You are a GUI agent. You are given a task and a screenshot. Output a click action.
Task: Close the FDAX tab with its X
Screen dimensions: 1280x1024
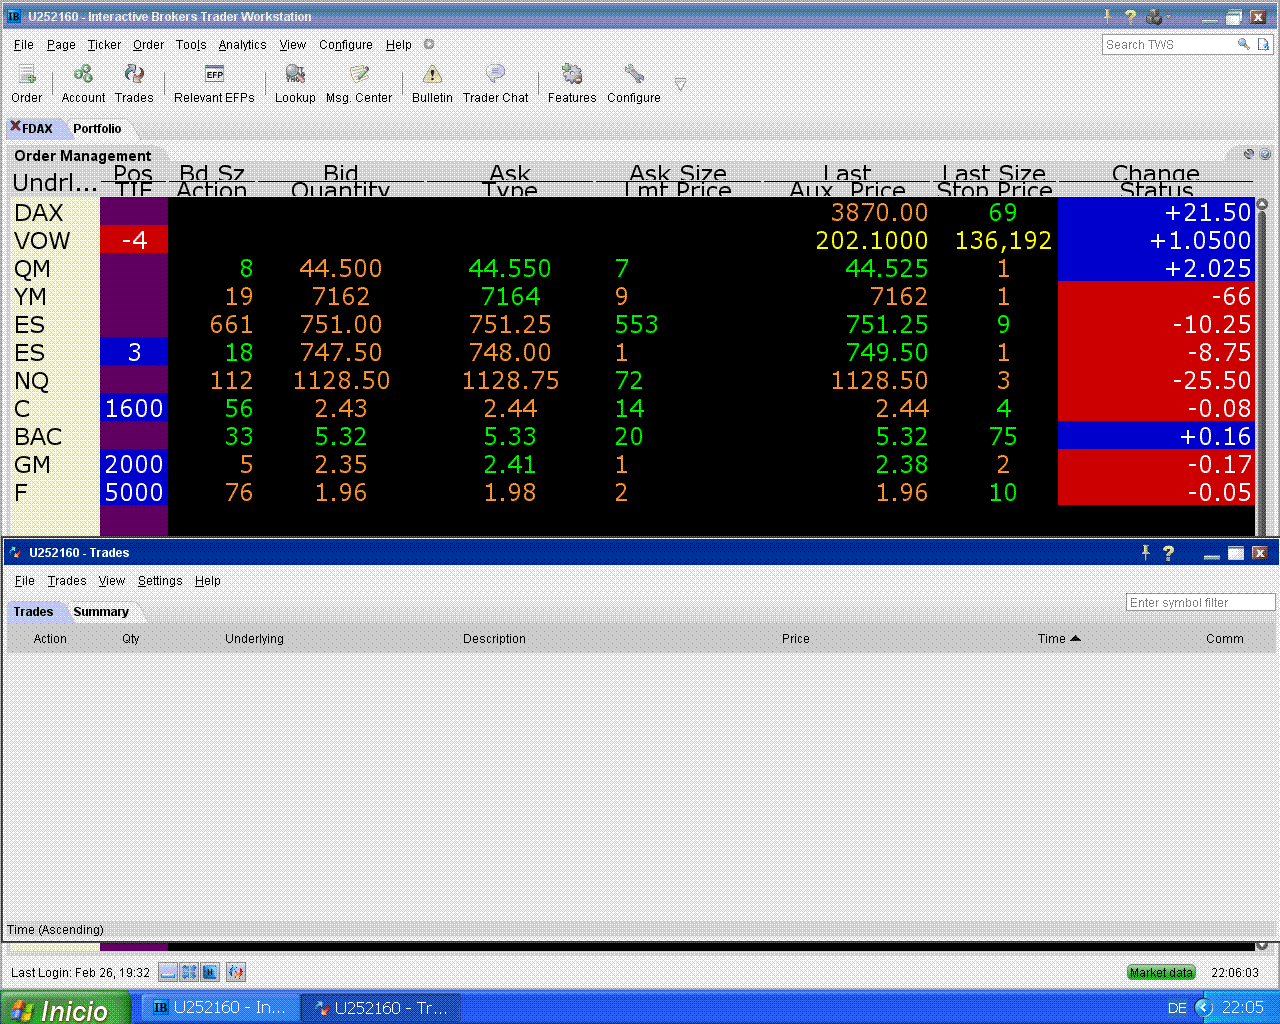click(x=15, y=127)
